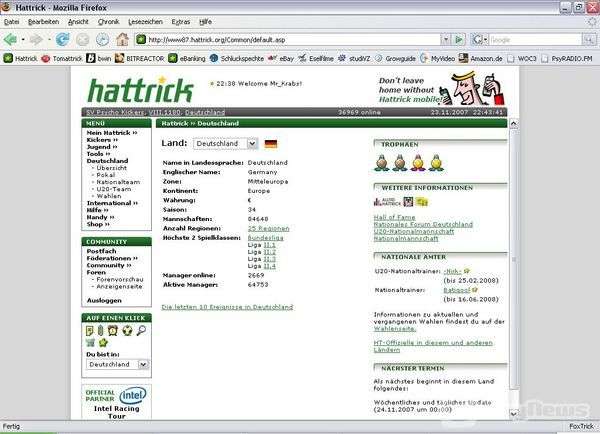Click the green Go arrow beside address bar

click(x=459, y=39)
